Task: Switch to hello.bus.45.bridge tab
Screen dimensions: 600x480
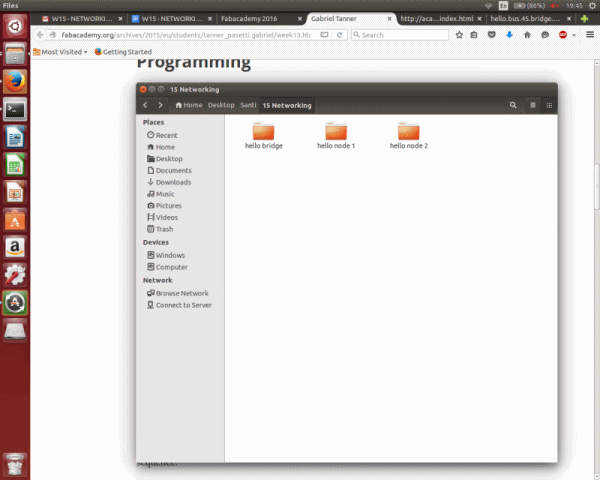Action: pos(525,19)
